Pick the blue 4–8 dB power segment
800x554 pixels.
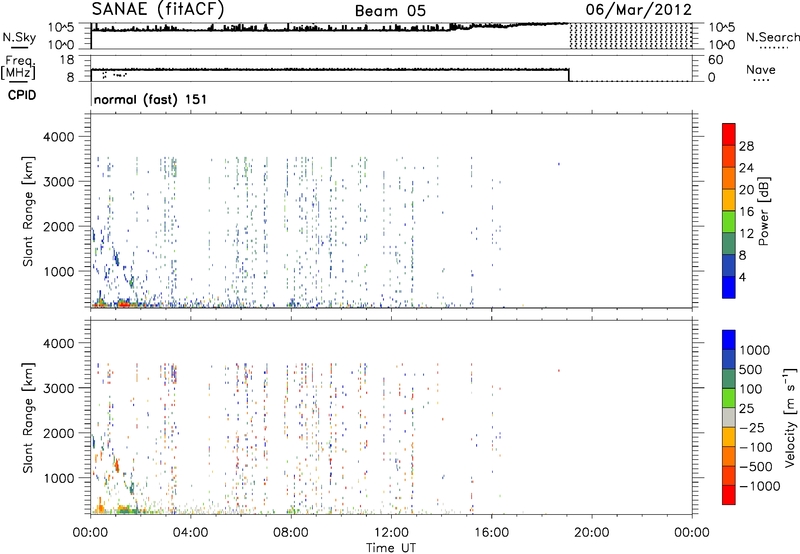click(x=729, y=265)
